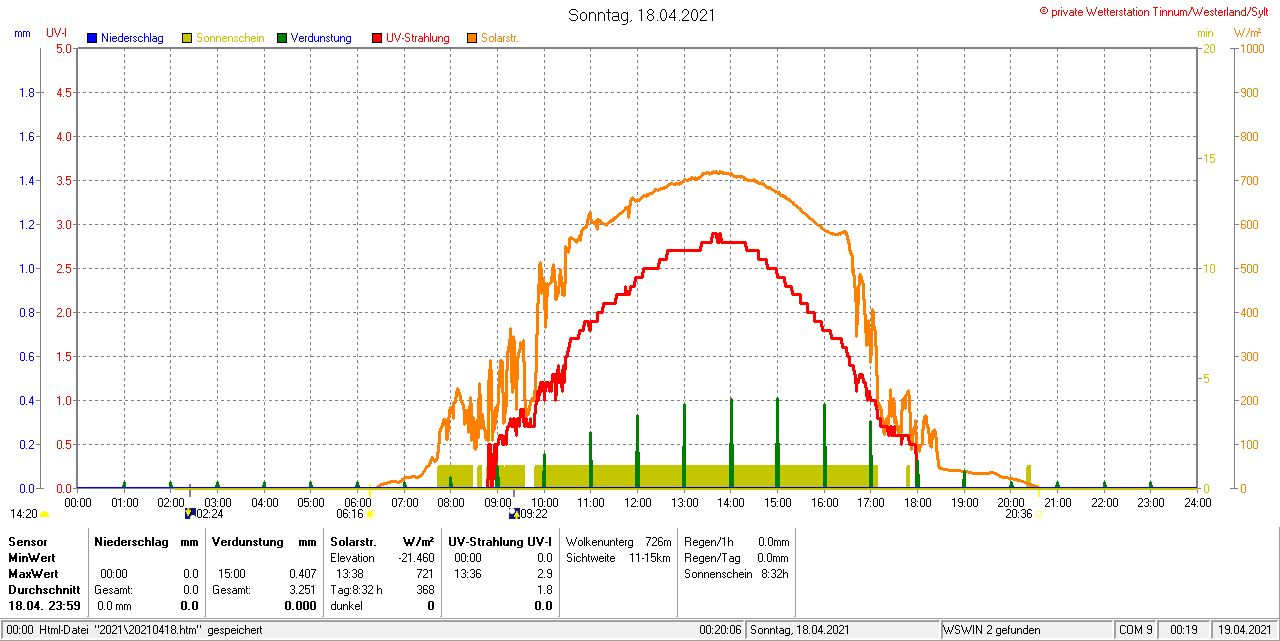Click the 12:00 tick label on time axis

pyautogui.click(x=637, y=502)
